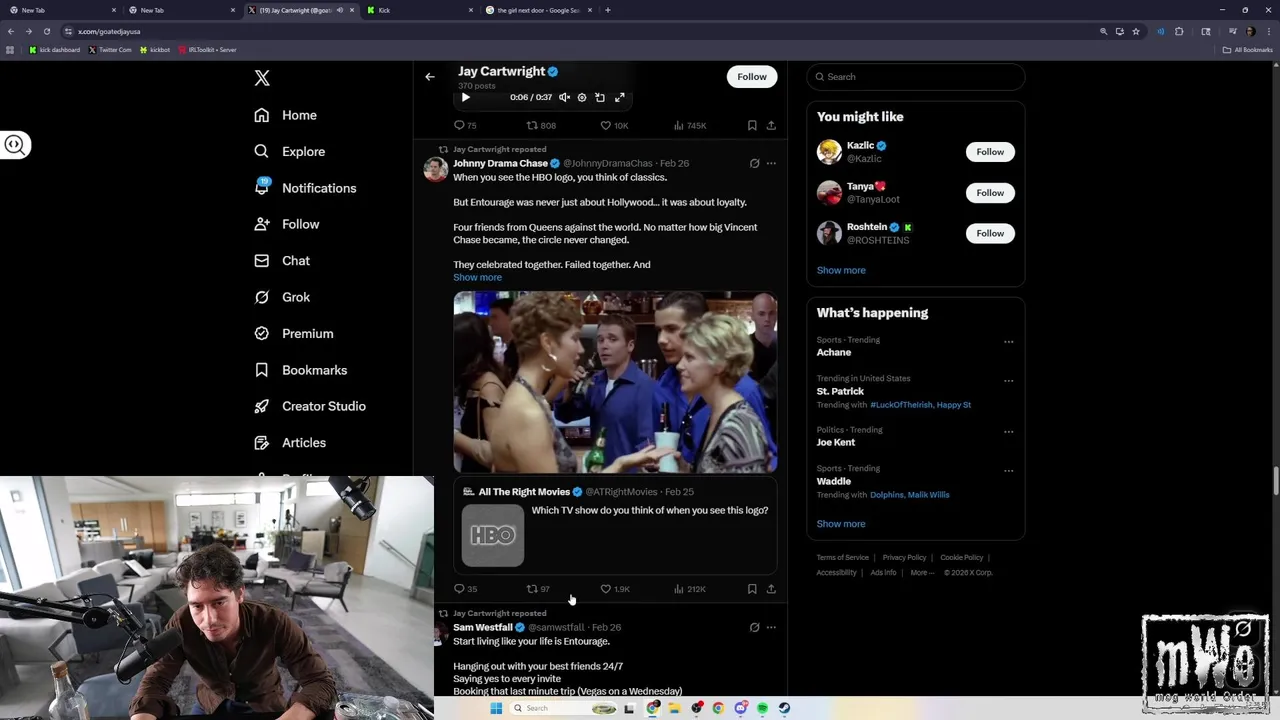The width and height of the screenshot is (1280, 720).
Task: Expand the Johnny Drama post with Show more
Action: [x=477, y=278]
